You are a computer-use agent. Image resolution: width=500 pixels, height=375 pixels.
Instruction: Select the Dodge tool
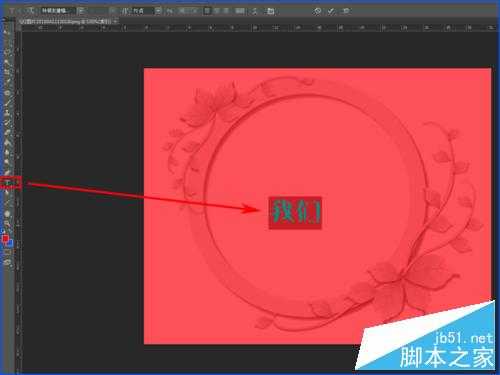pyautogui.click(x=7, y=163)
